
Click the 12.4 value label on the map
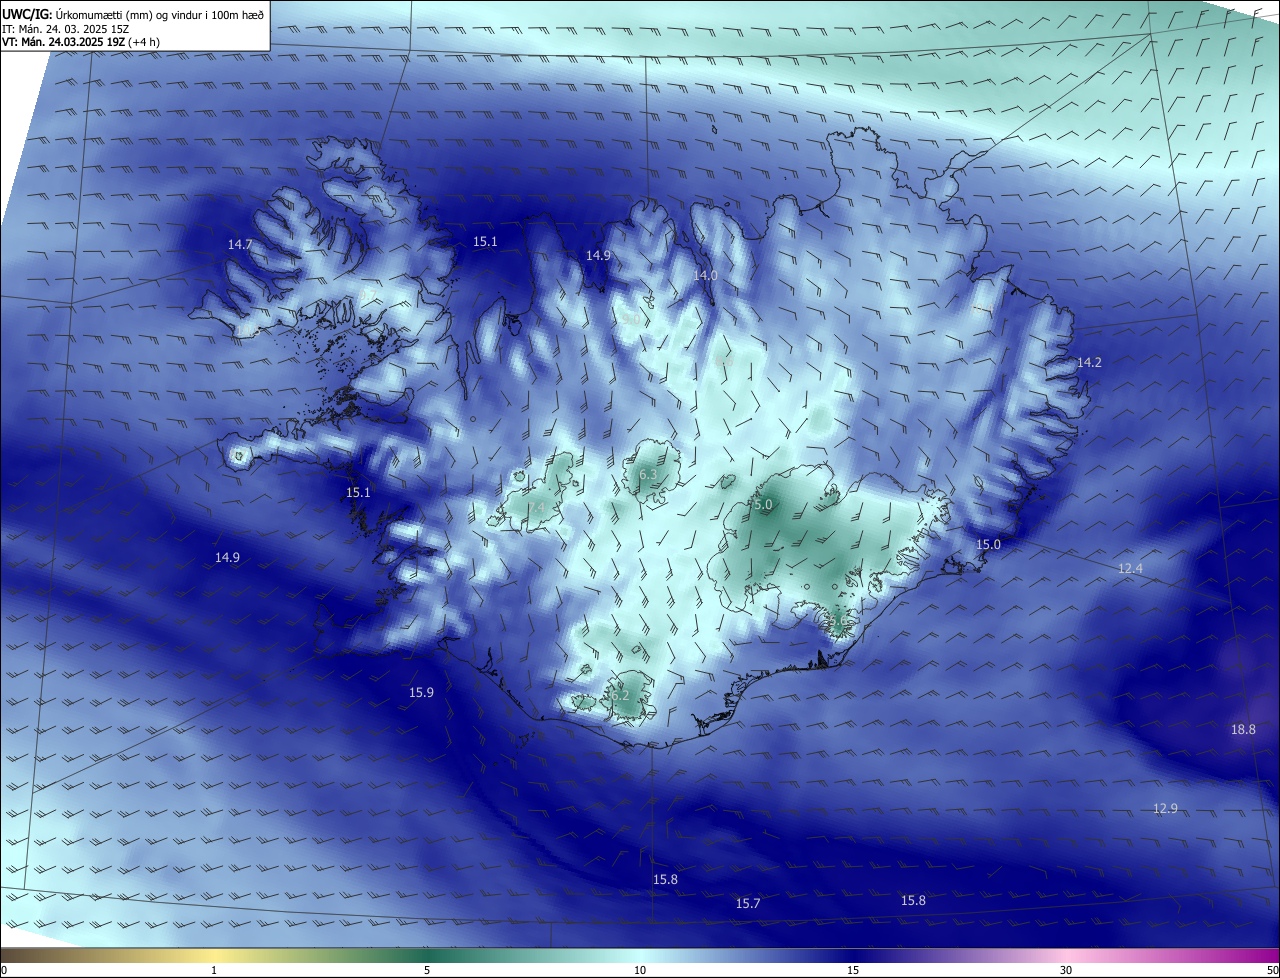(x=1130, y=568)
